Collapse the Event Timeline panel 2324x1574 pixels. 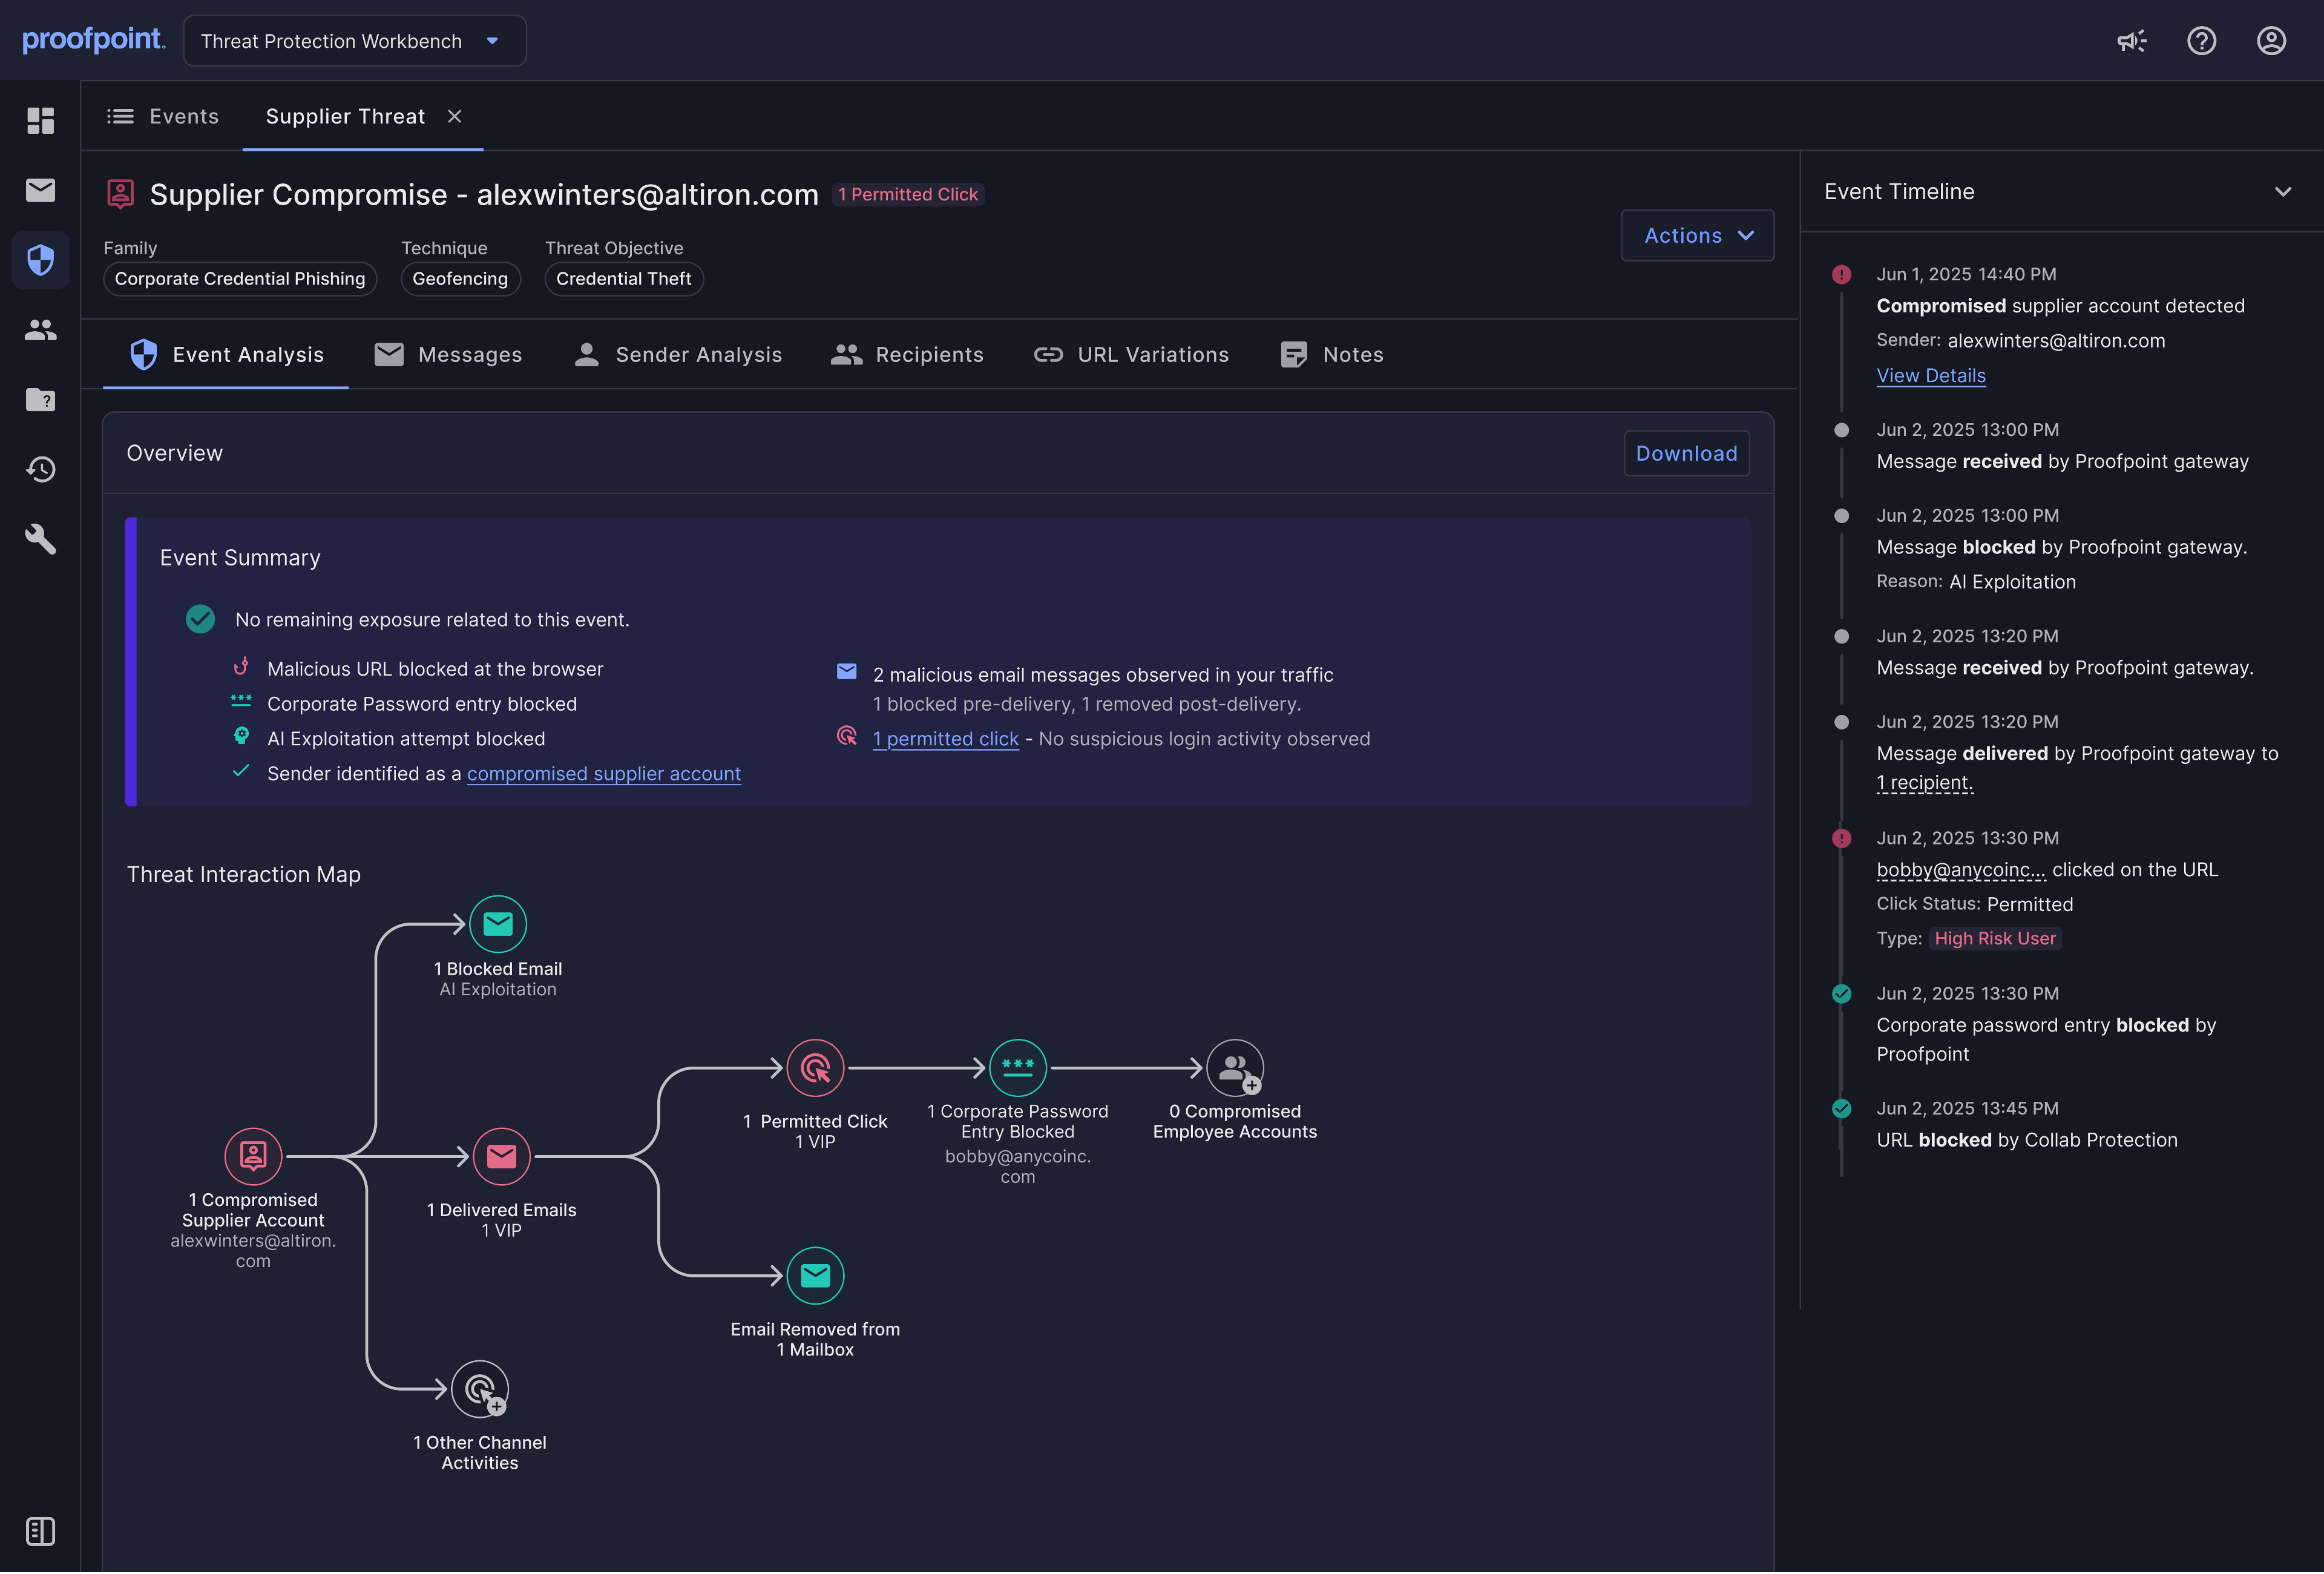(2284, 191)
